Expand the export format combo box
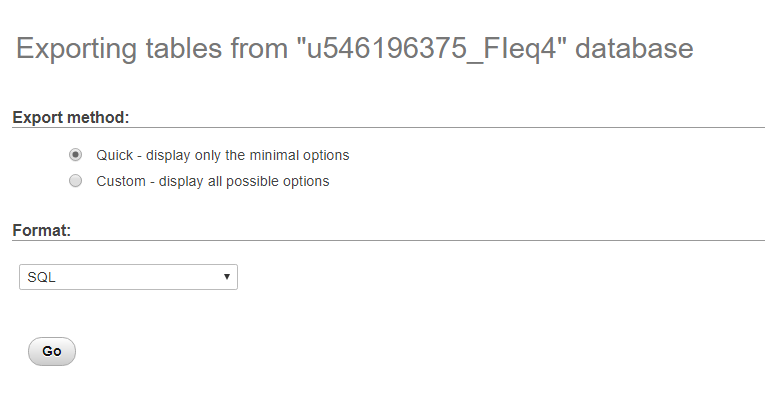 (x=128, y=277)
